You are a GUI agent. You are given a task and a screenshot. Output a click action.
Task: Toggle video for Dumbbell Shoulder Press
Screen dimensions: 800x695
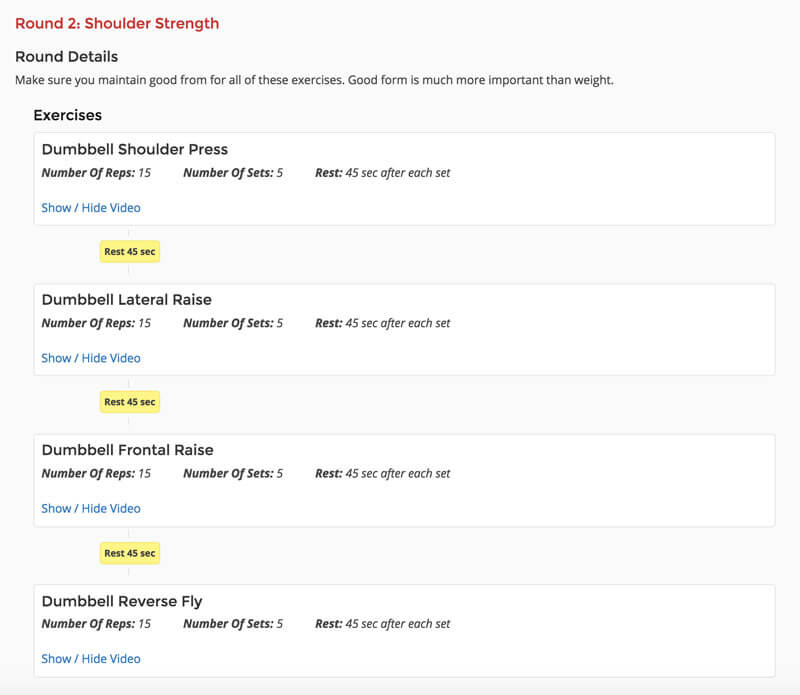91,208
